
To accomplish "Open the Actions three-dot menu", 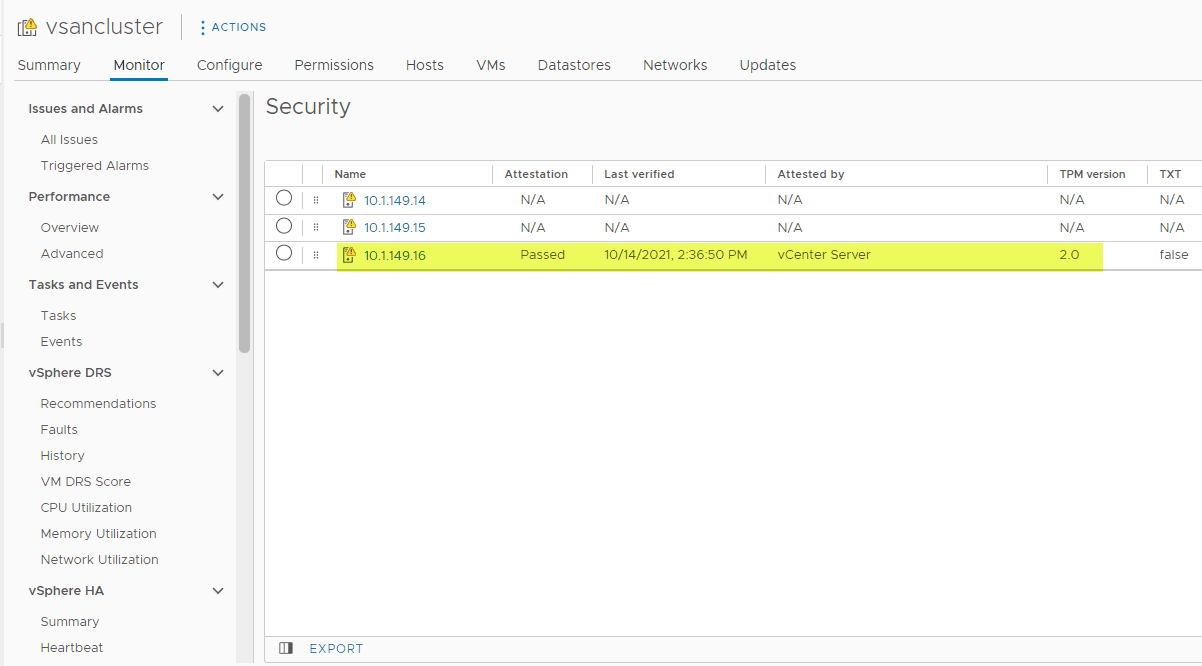I will [203, 28].
